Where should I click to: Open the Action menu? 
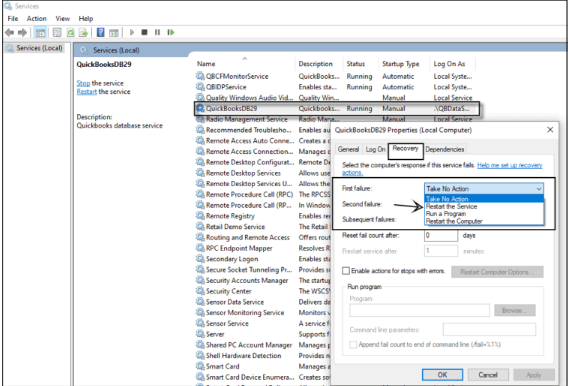pos(37,18)
